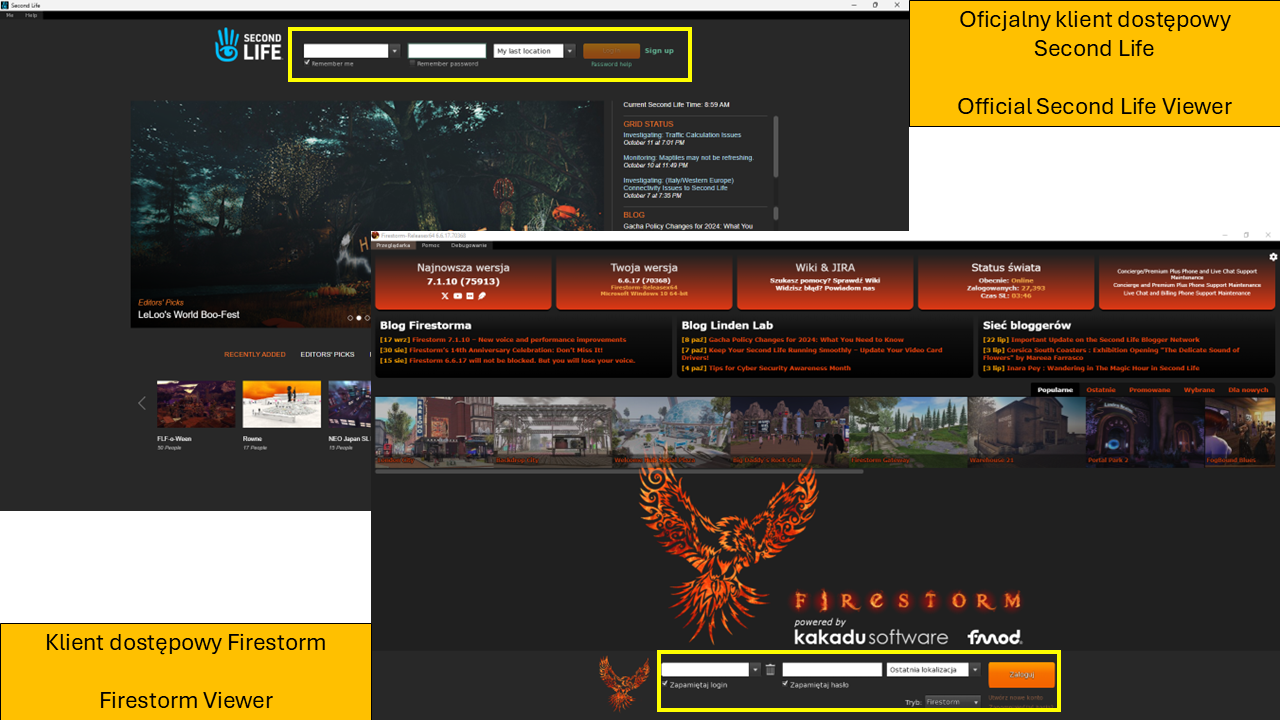Open Traffic Calculation Issues status link

[682, 135]
